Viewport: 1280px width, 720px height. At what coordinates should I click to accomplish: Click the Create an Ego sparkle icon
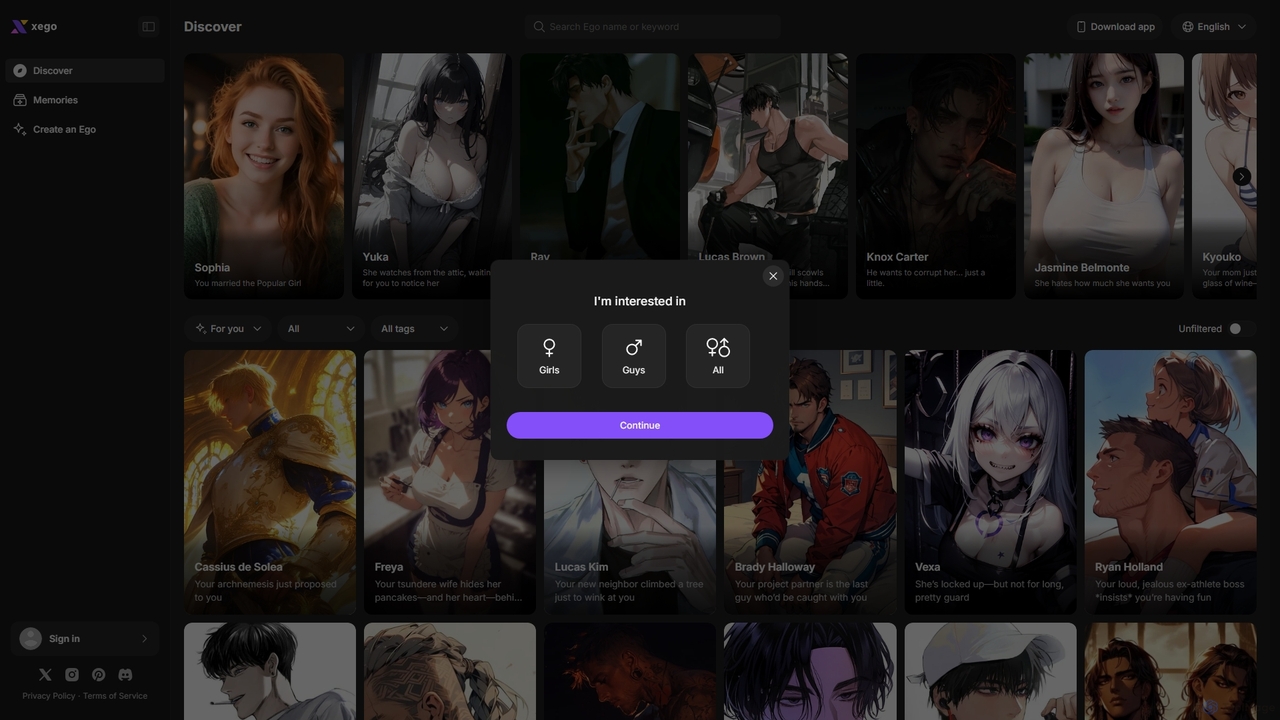20,129
